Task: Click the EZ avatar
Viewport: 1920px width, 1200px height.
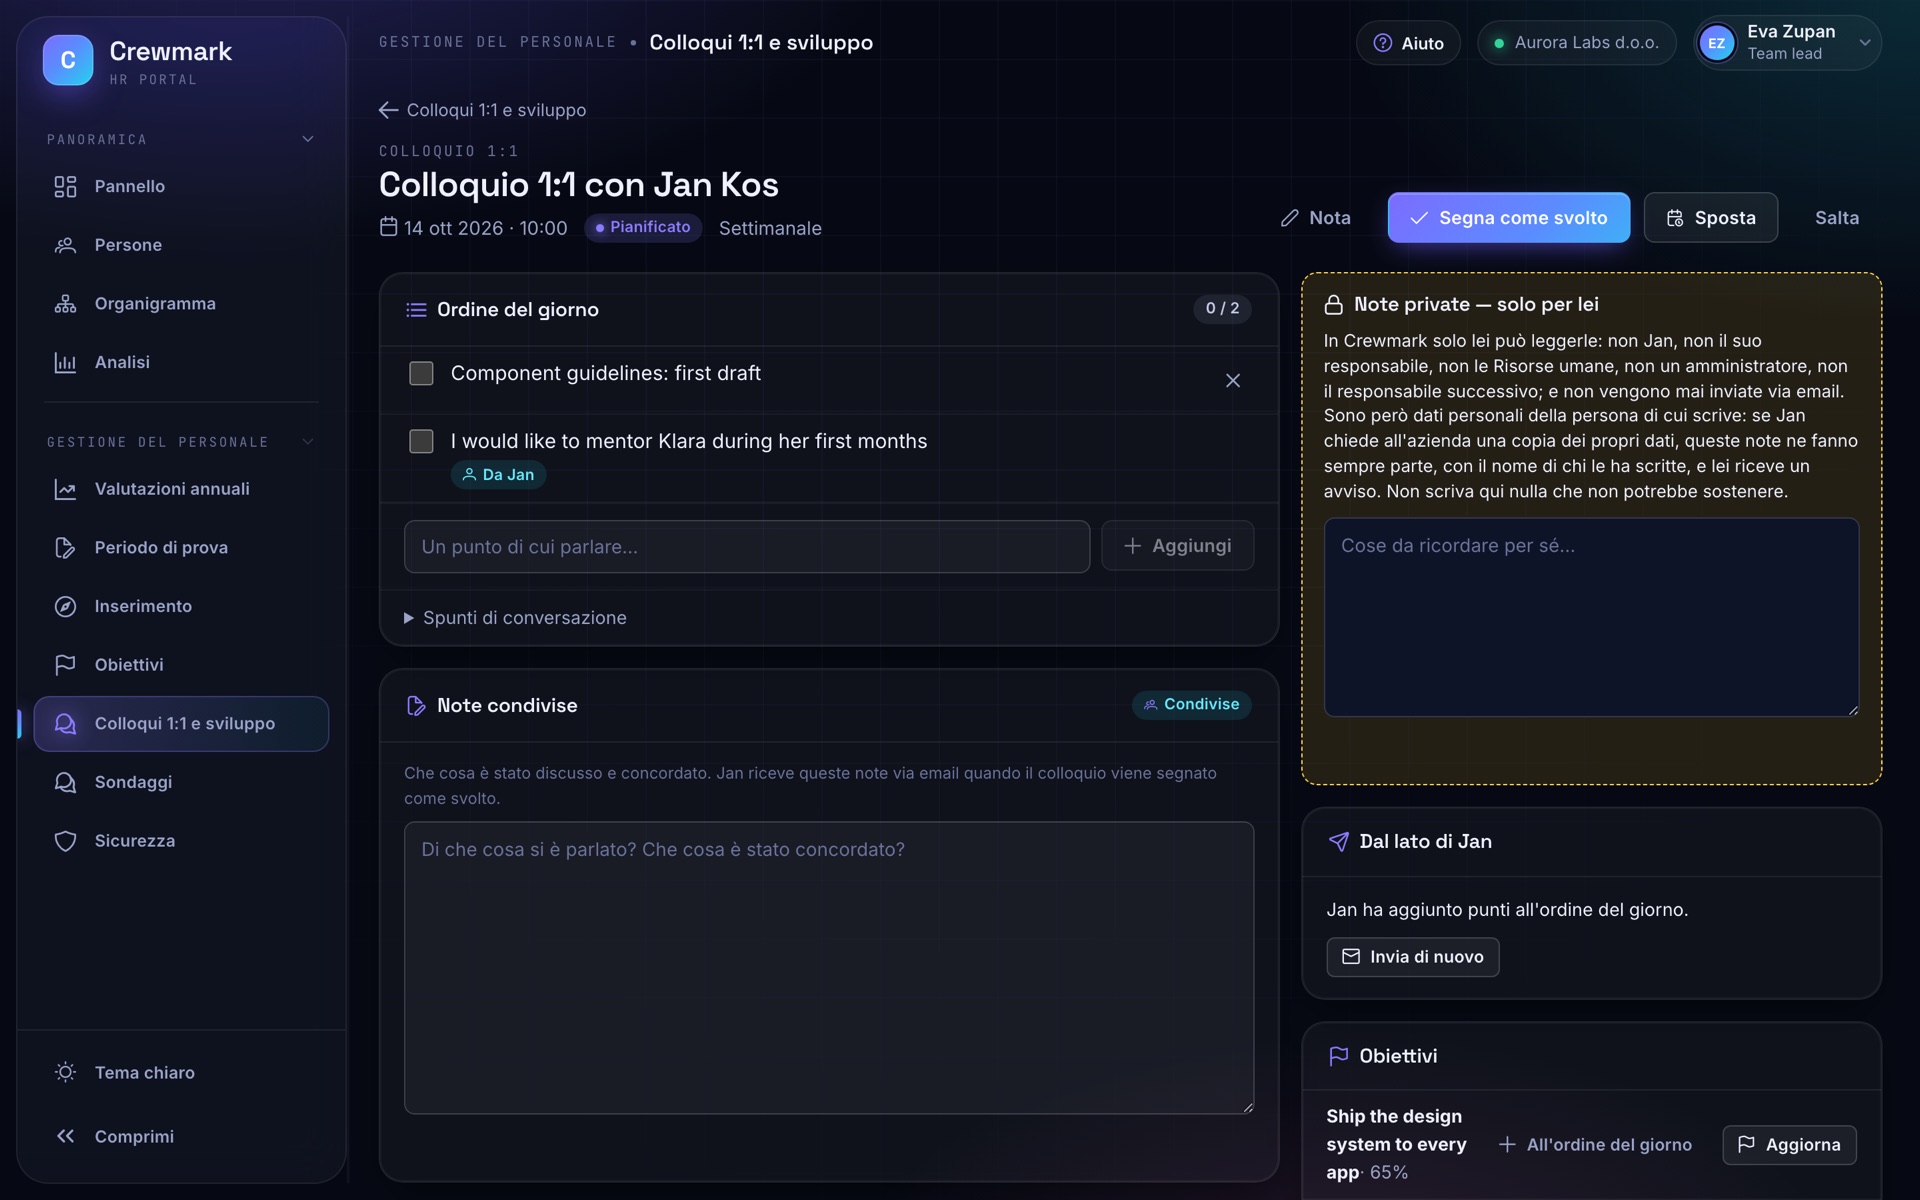Action: point(1717,43)
